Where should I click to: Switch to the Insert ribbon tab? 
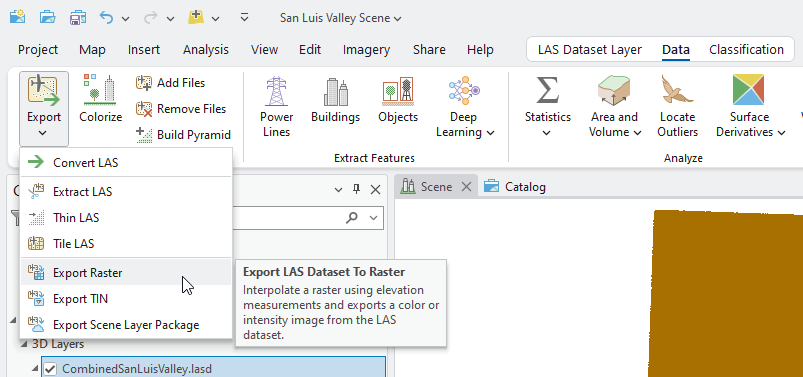[144, 50]
